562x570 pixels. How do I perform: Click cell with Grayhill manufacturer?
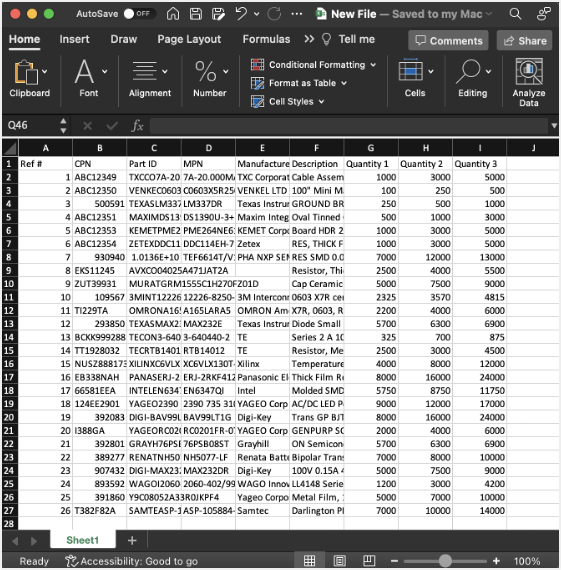262,444
